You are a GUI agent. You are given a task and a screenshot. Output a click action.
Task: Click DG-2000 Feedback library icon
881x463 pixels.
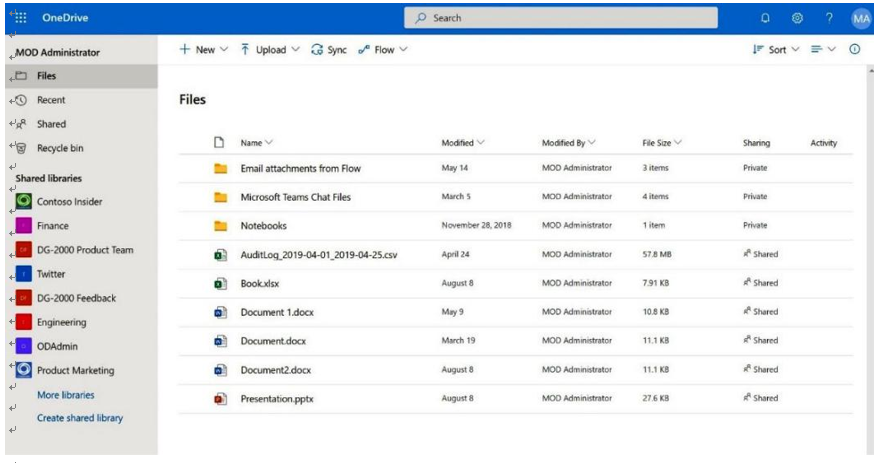pyautogui.click(x=24, y=298)
